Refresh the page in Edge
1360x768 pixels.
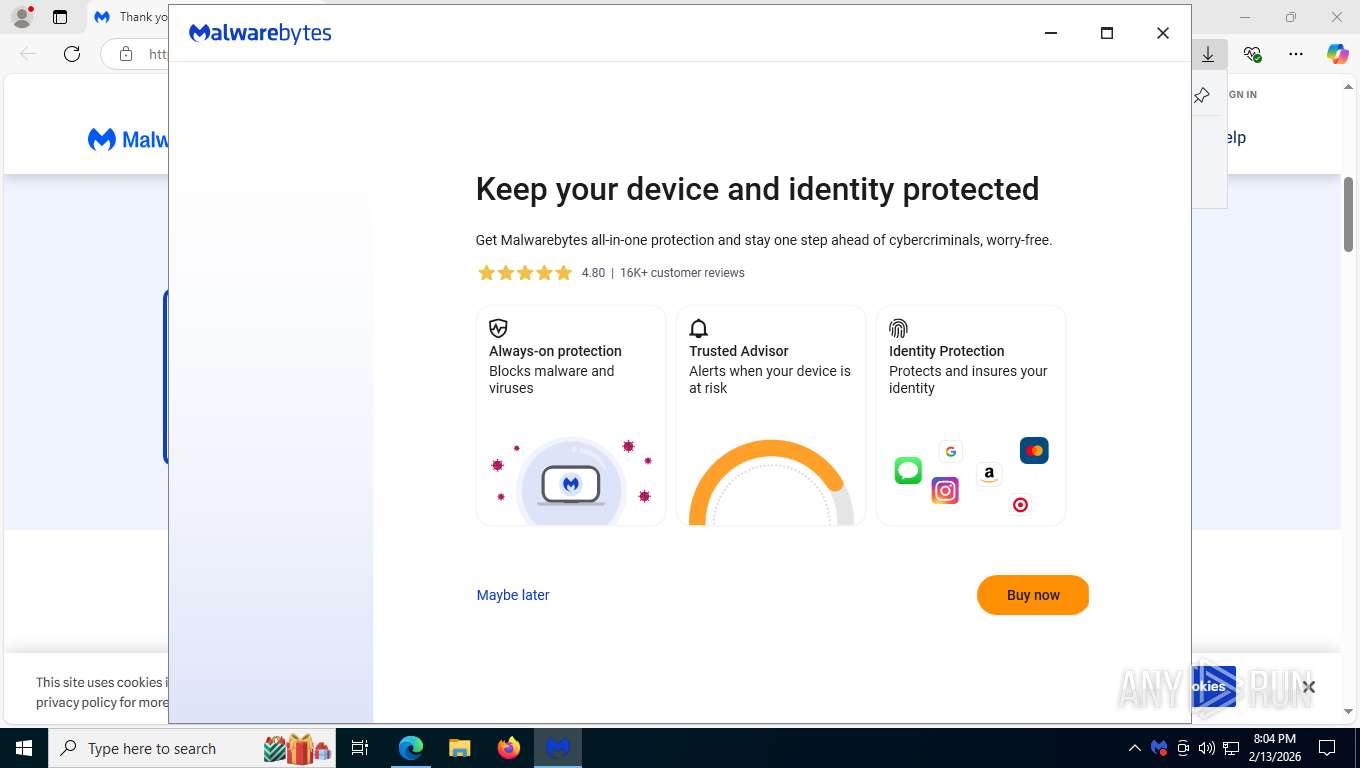pos(72,54)
